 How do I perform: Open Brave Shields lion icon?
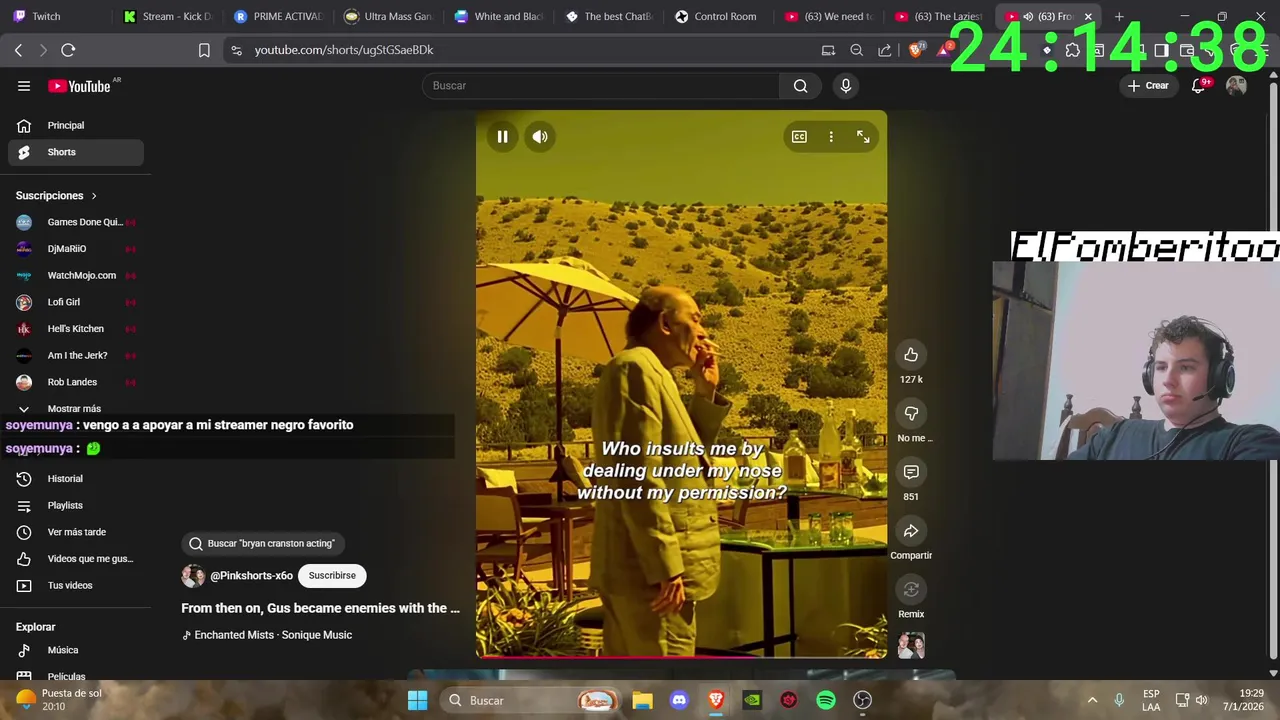point(915,50)
